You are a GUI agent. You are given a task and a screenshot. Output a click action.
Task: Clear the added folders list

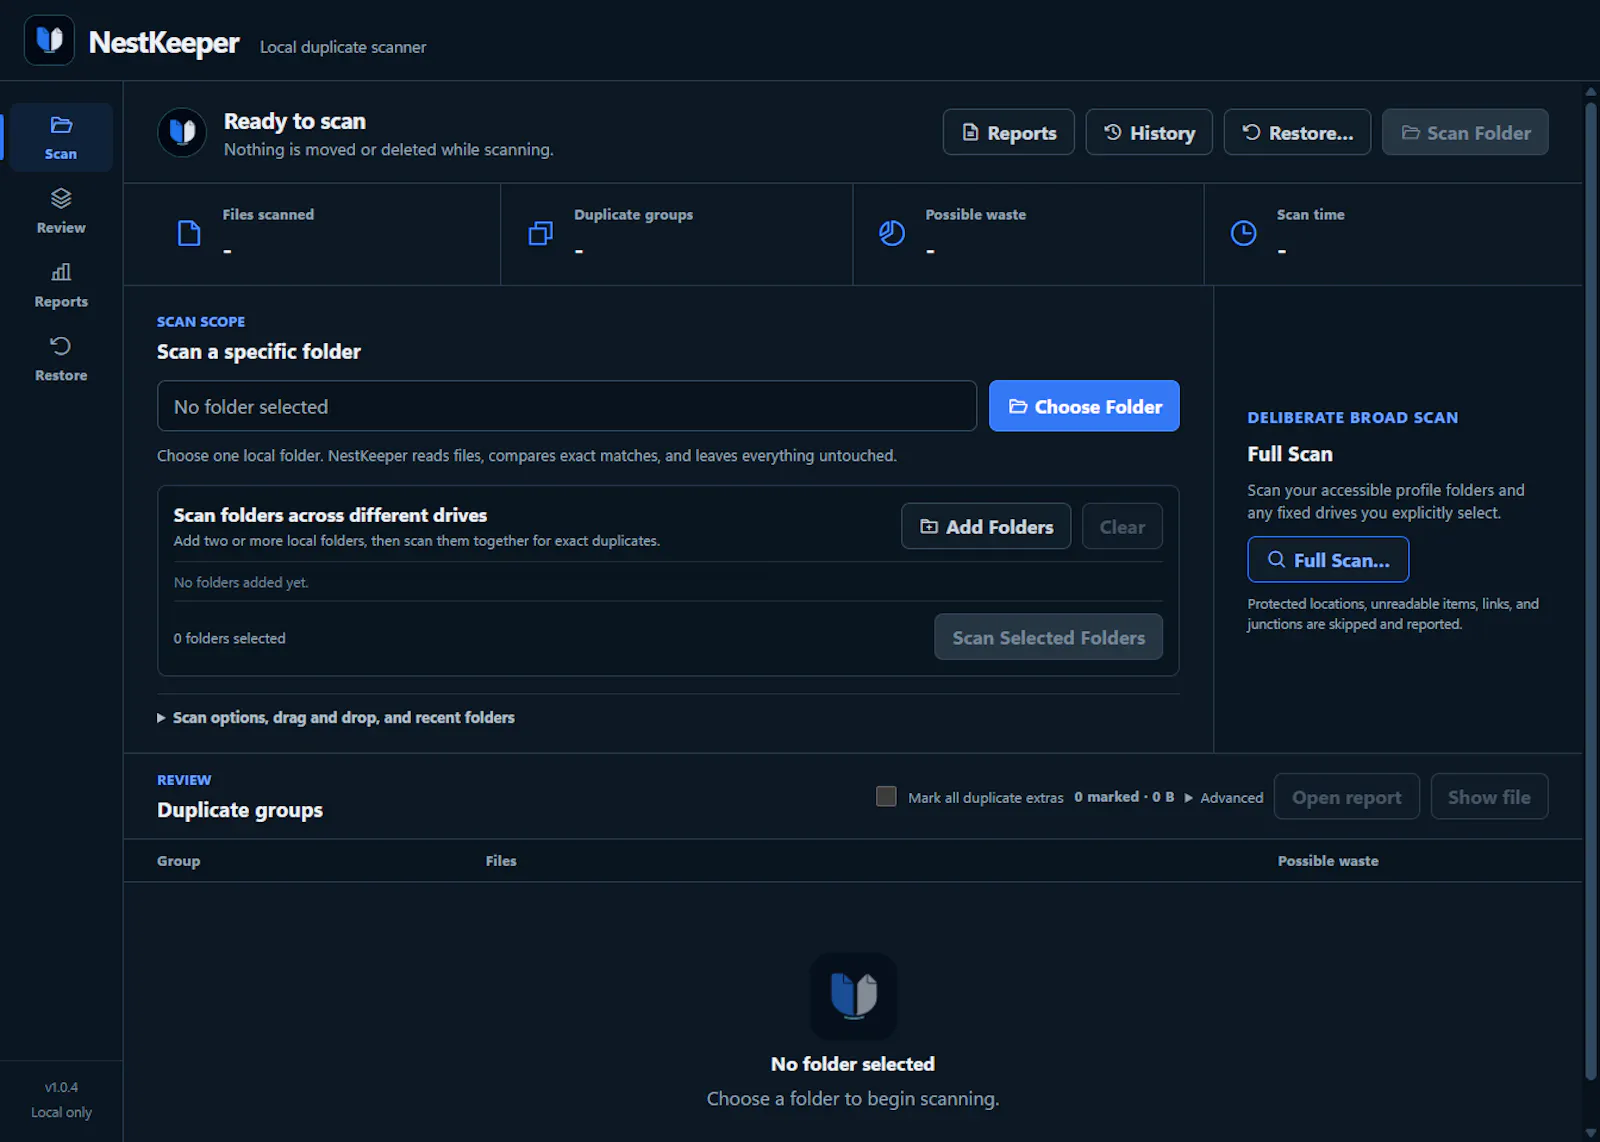pos(1122,526)
